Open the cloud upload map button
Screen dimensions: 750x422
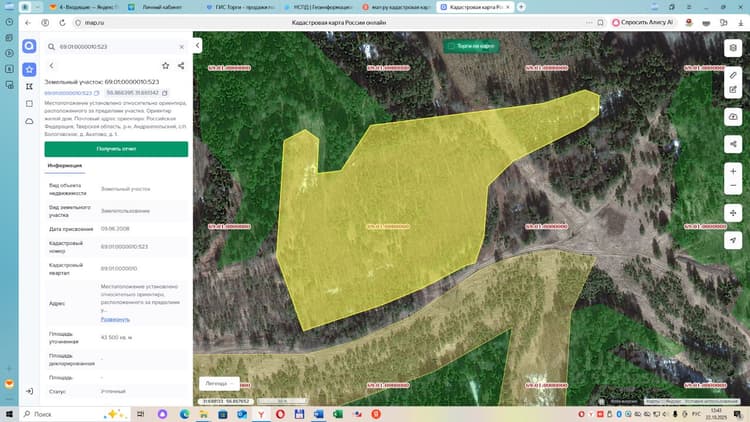[733, 117]
